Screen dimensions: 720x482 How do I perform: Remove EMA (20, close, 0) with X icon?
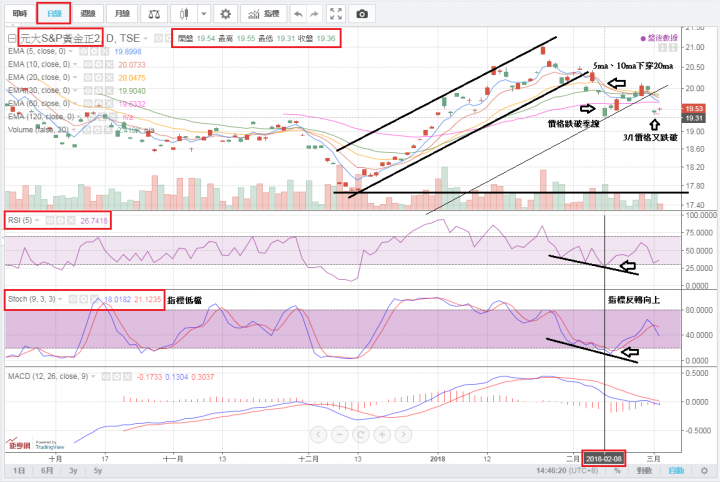(109, 78)
